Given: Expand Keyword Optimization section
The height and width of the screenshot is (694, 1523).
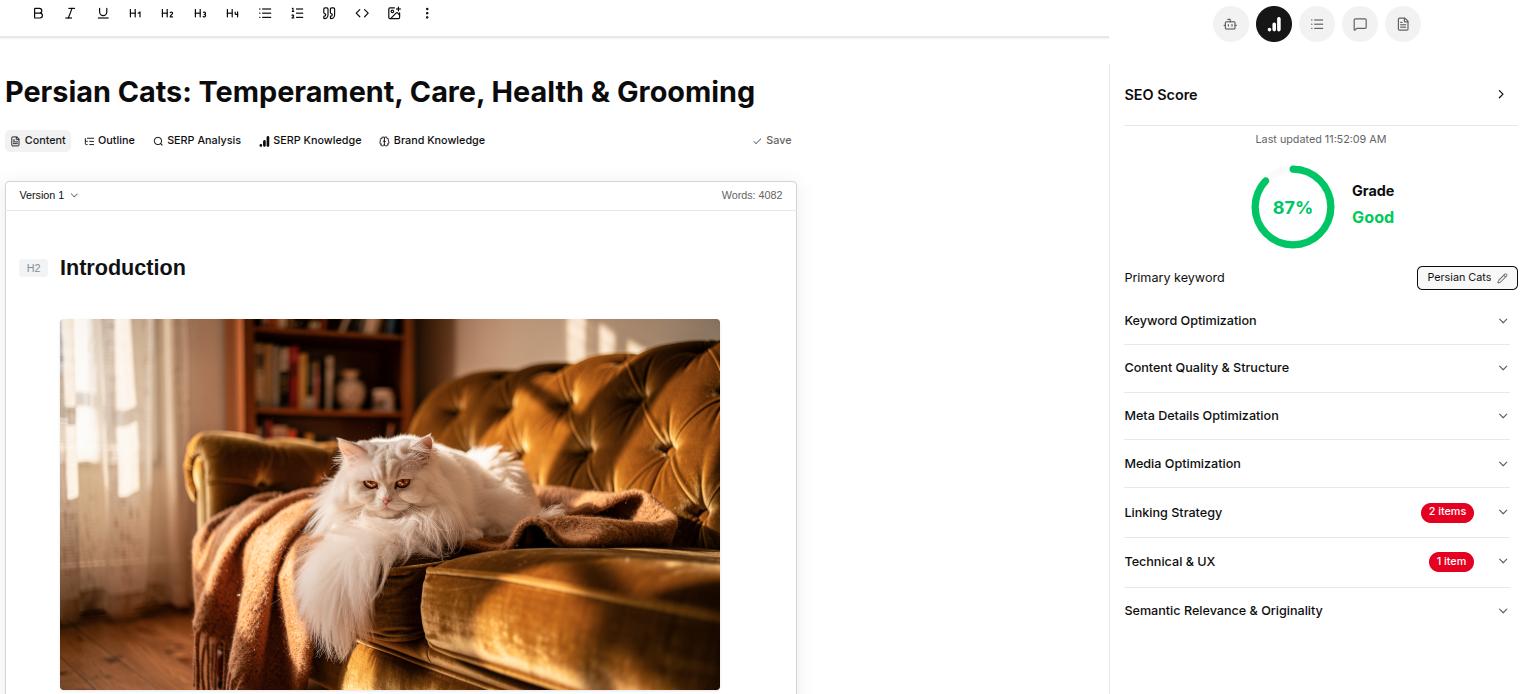Looking at the screenshot, I should point(1317,321).
